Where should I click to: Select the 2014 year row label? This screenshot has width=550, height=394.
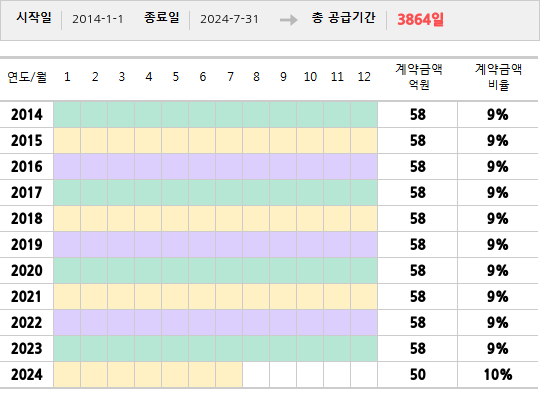pyautogui.click(x=27, y=115)
